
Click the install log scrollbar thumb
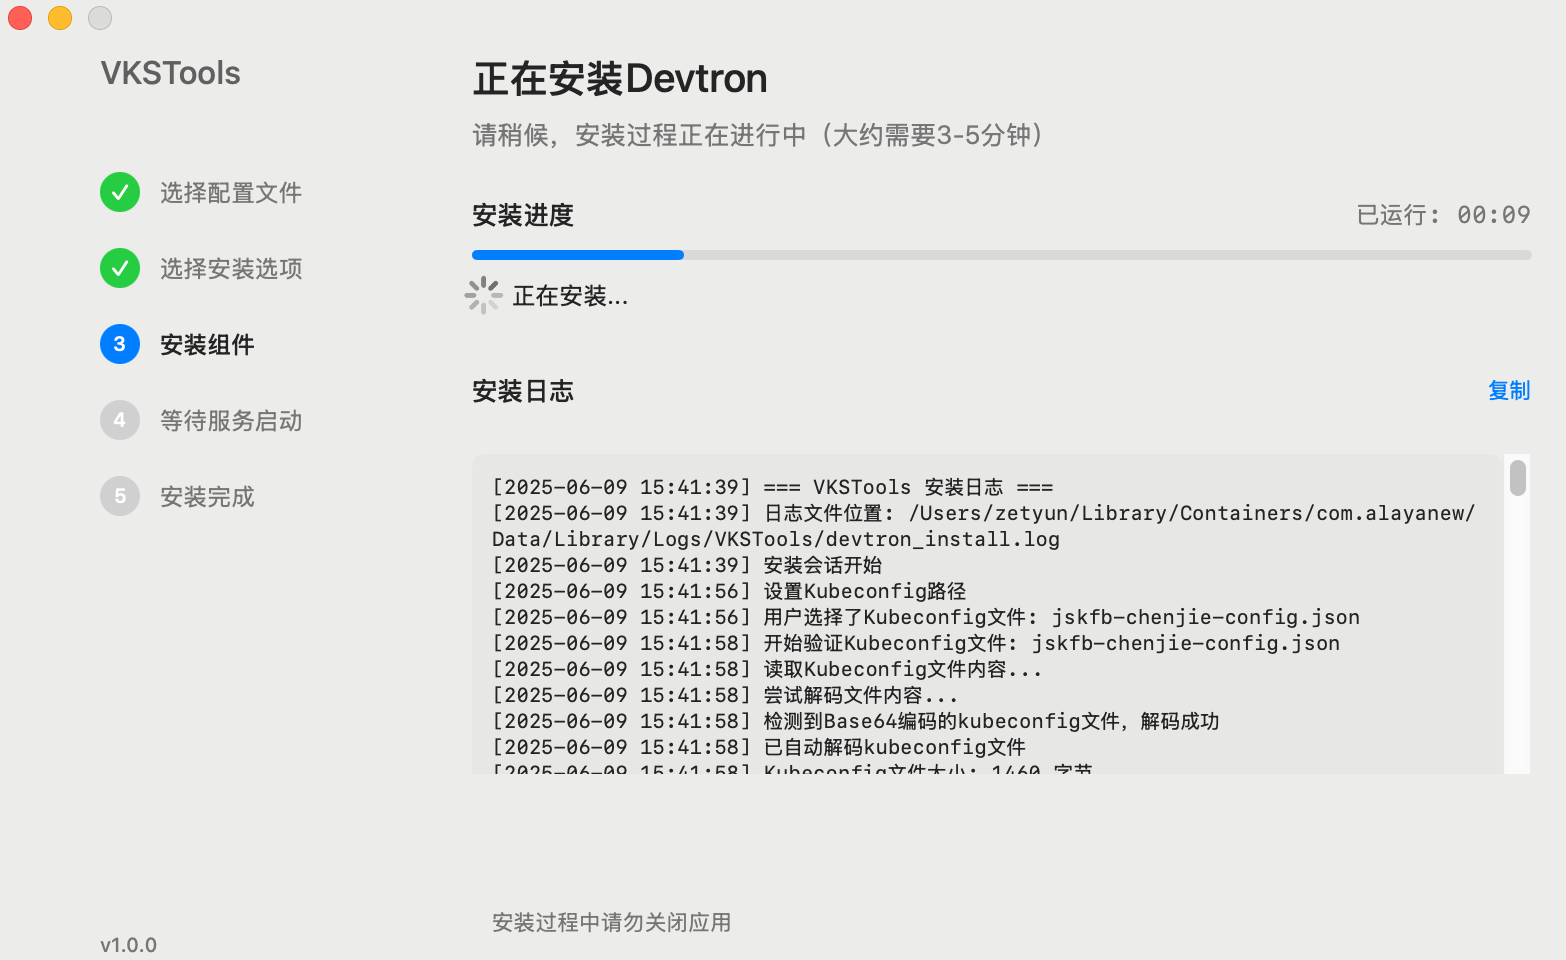coord(1518,477)
